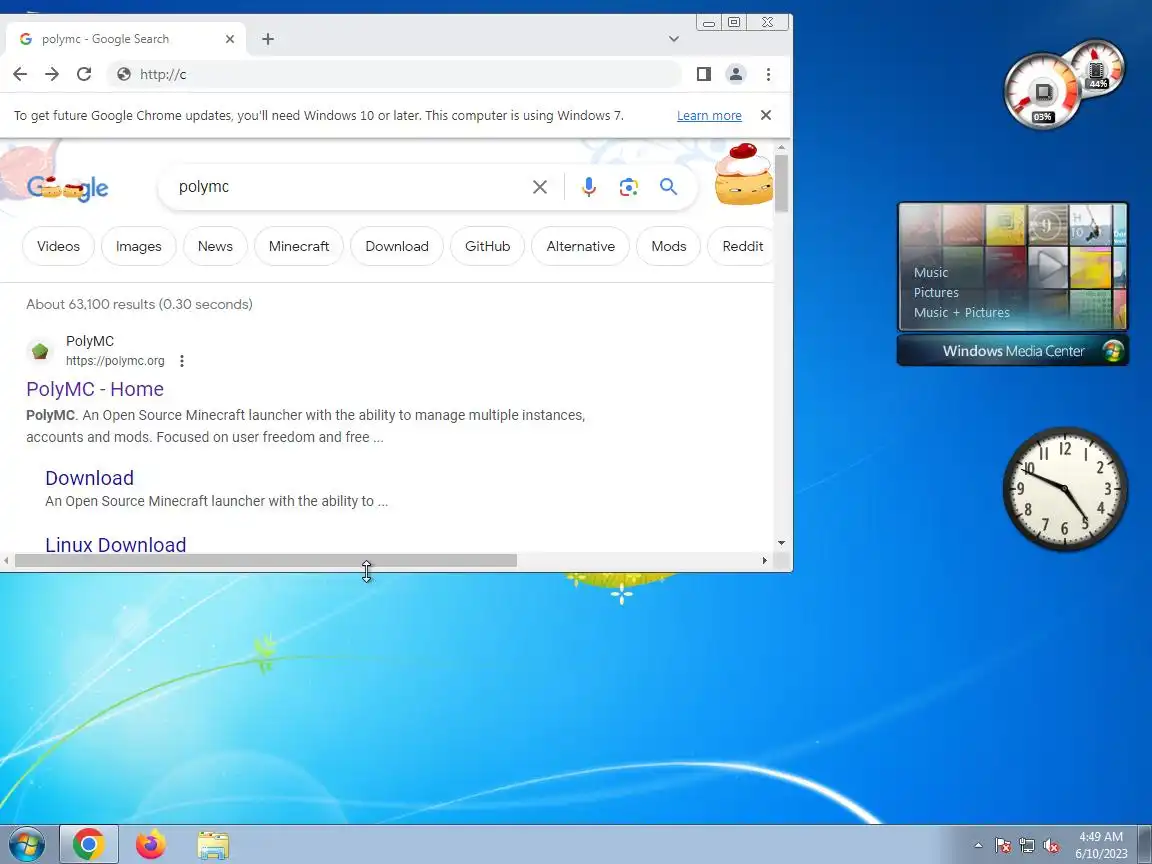The height and width of the screenshot is (864, 1152).
Task: Click the address bar showing http://c
Action: pyautogui.click(x=393, y=74)
